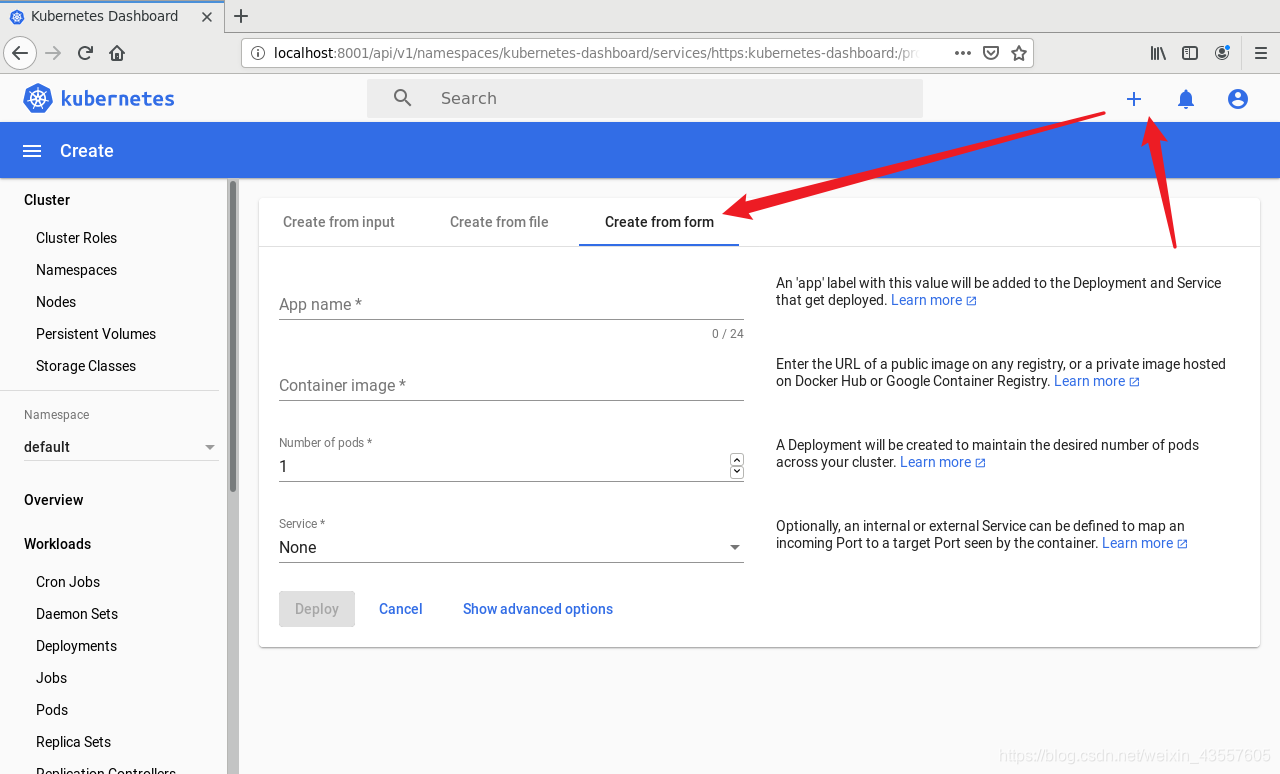Open a new browser tab
Image resolution: width=1280 pixels, height=774 pixels.
coord(241,16)
